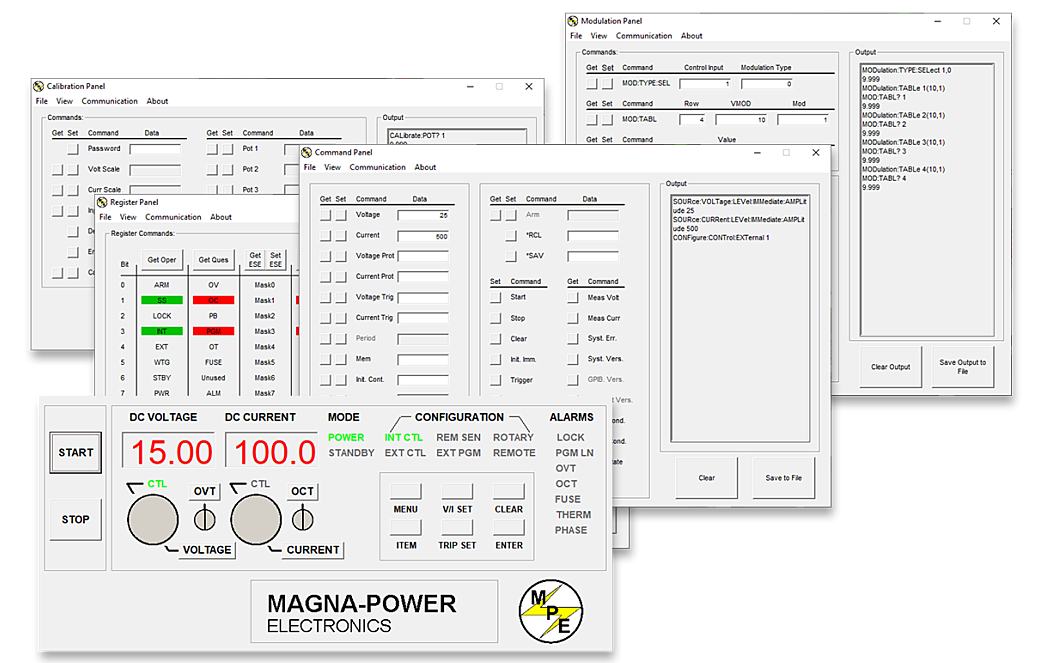Open the Communication menu in Modulation Panel
Viewport: 1041px width, 663px height.
point(644,36)
